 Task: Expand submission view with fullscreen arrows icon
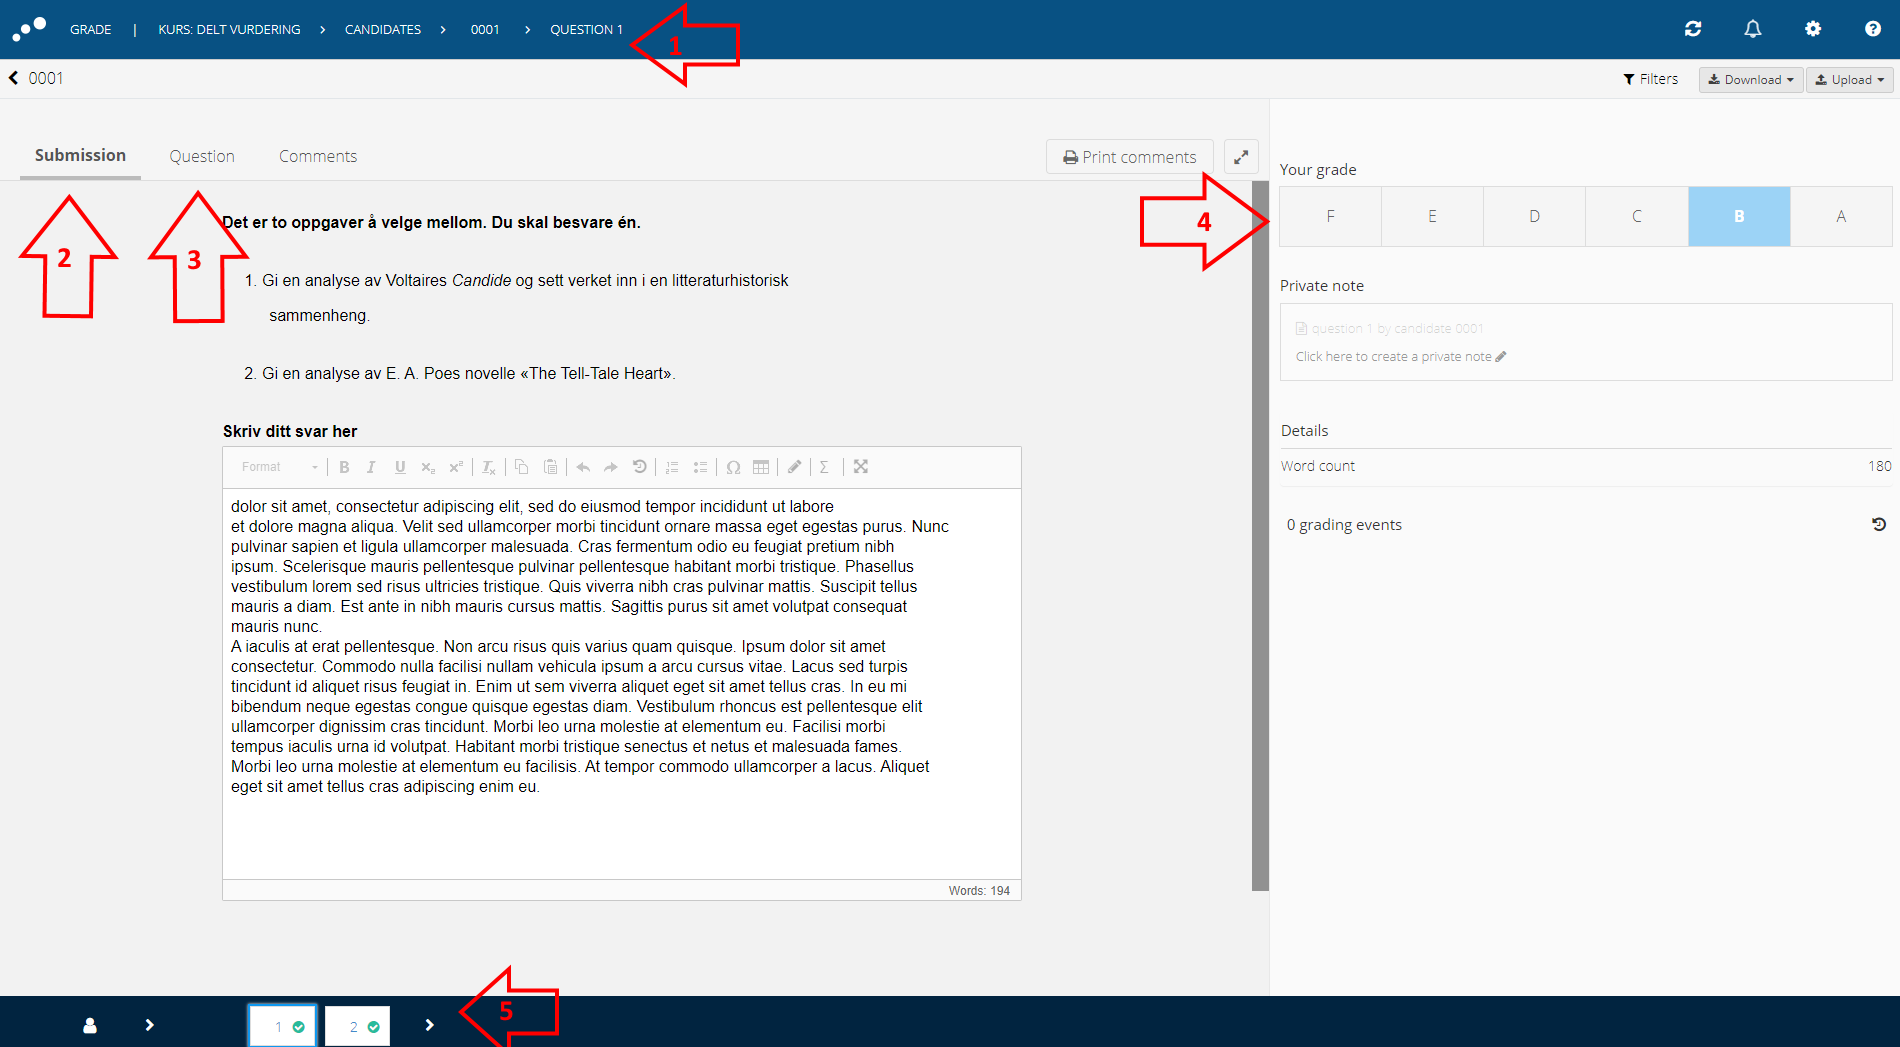point(1241,157)
